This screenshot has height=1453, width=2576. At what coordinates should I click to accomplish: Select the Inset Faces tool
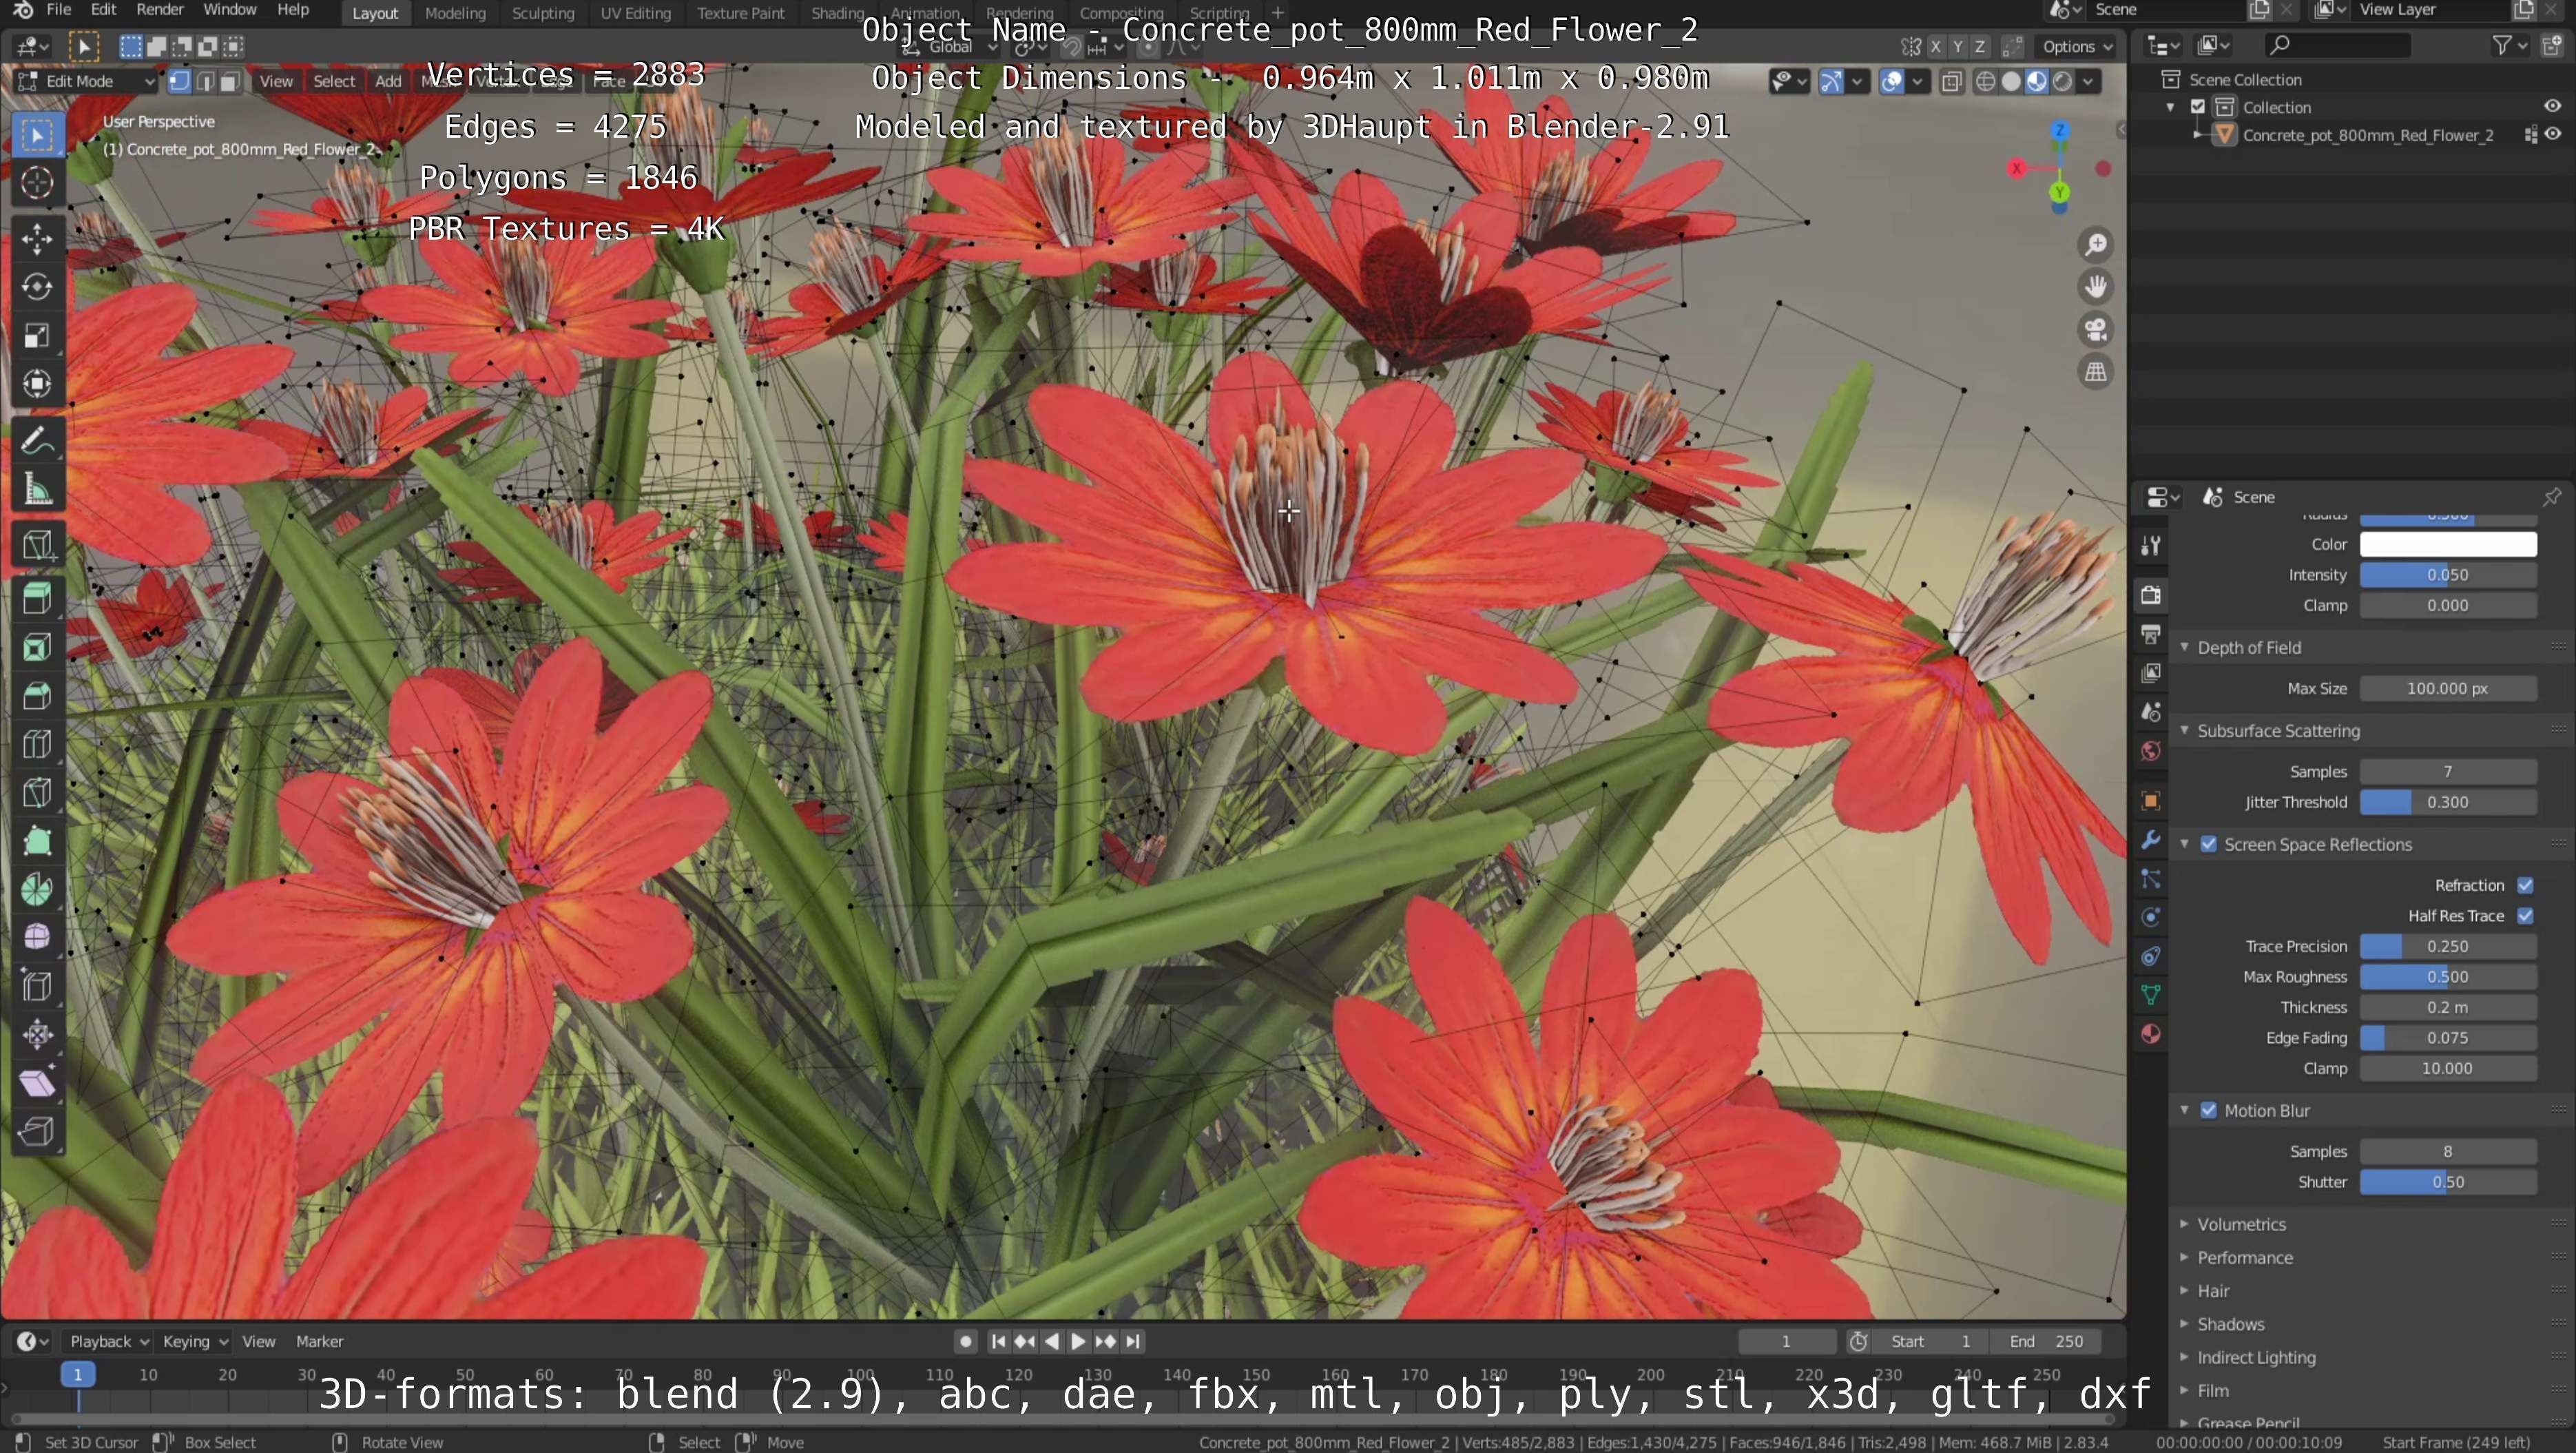[37, 647]
